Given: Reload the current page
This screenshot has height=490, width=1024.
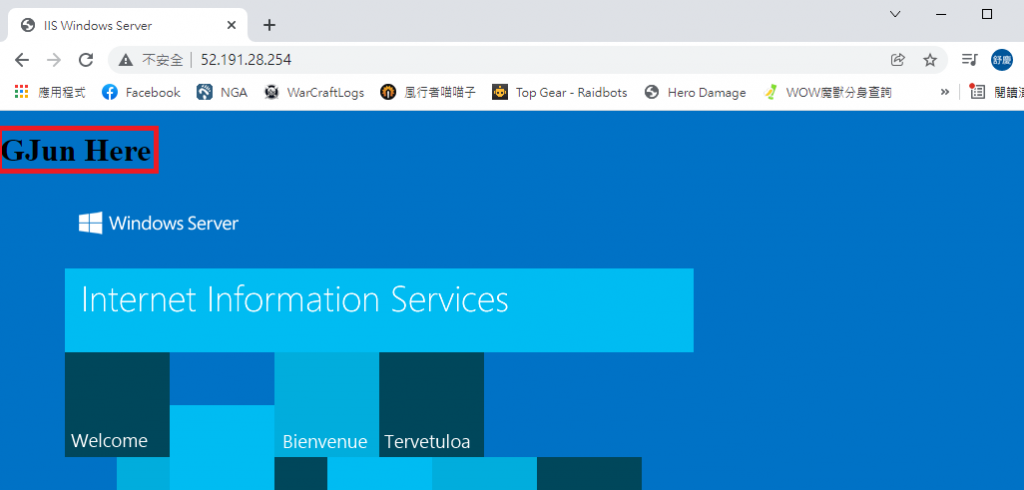Looking at the screenshot, I should click(86, 60).
